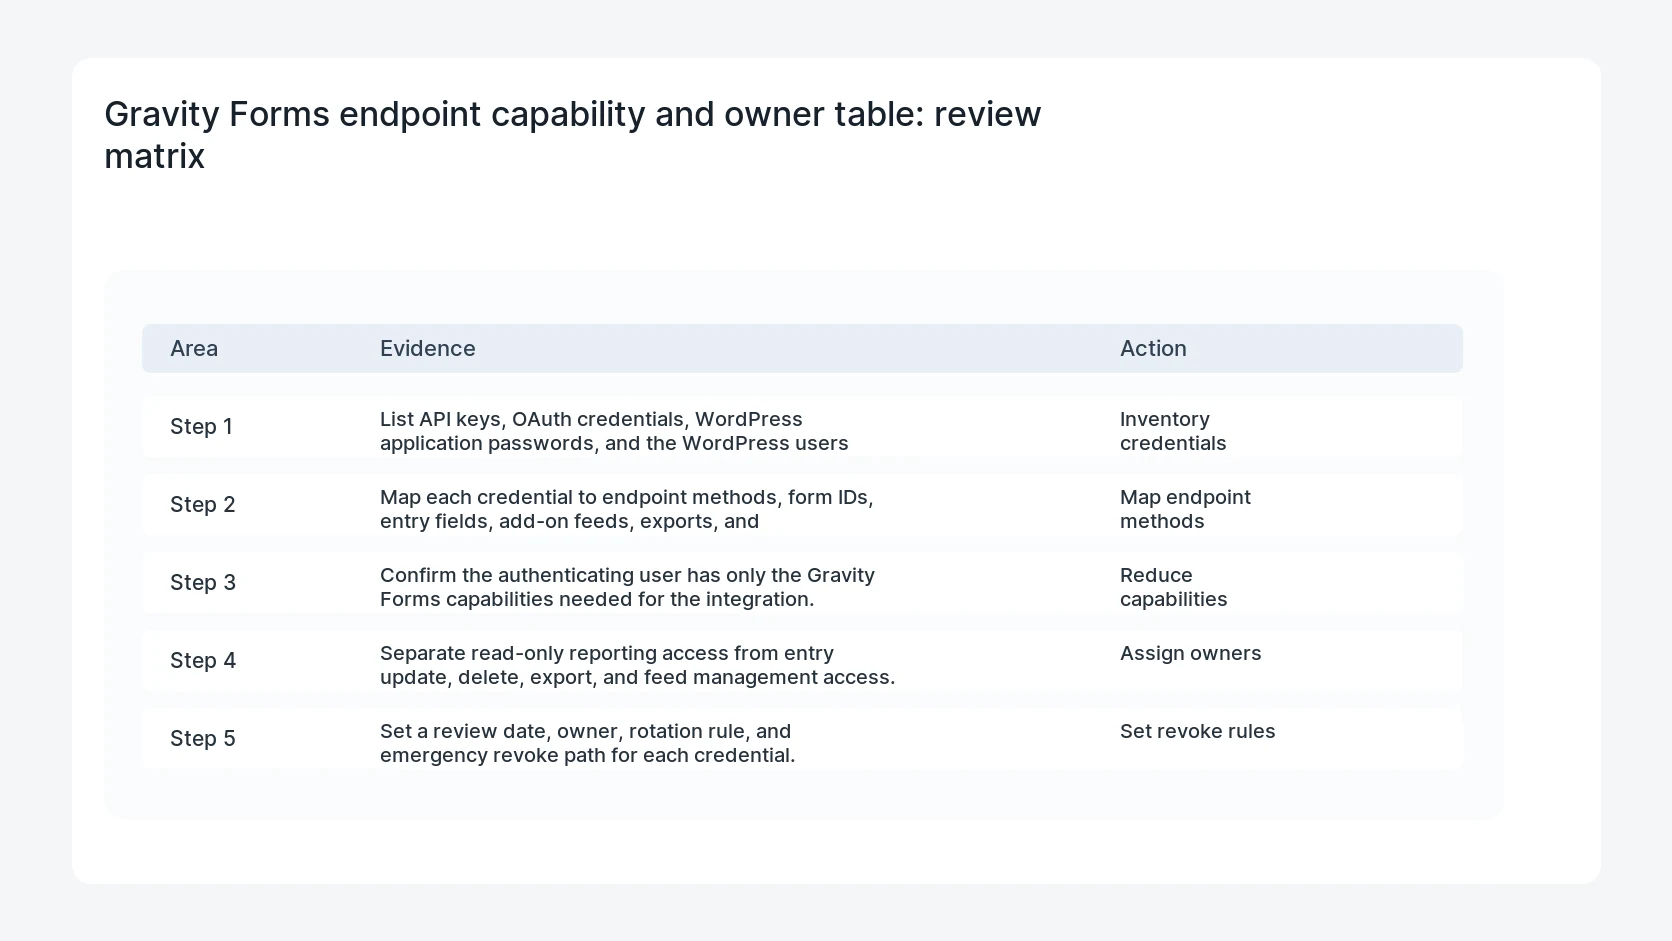Click the 'Reduce capabilities' action cell

pos(1174,587)
